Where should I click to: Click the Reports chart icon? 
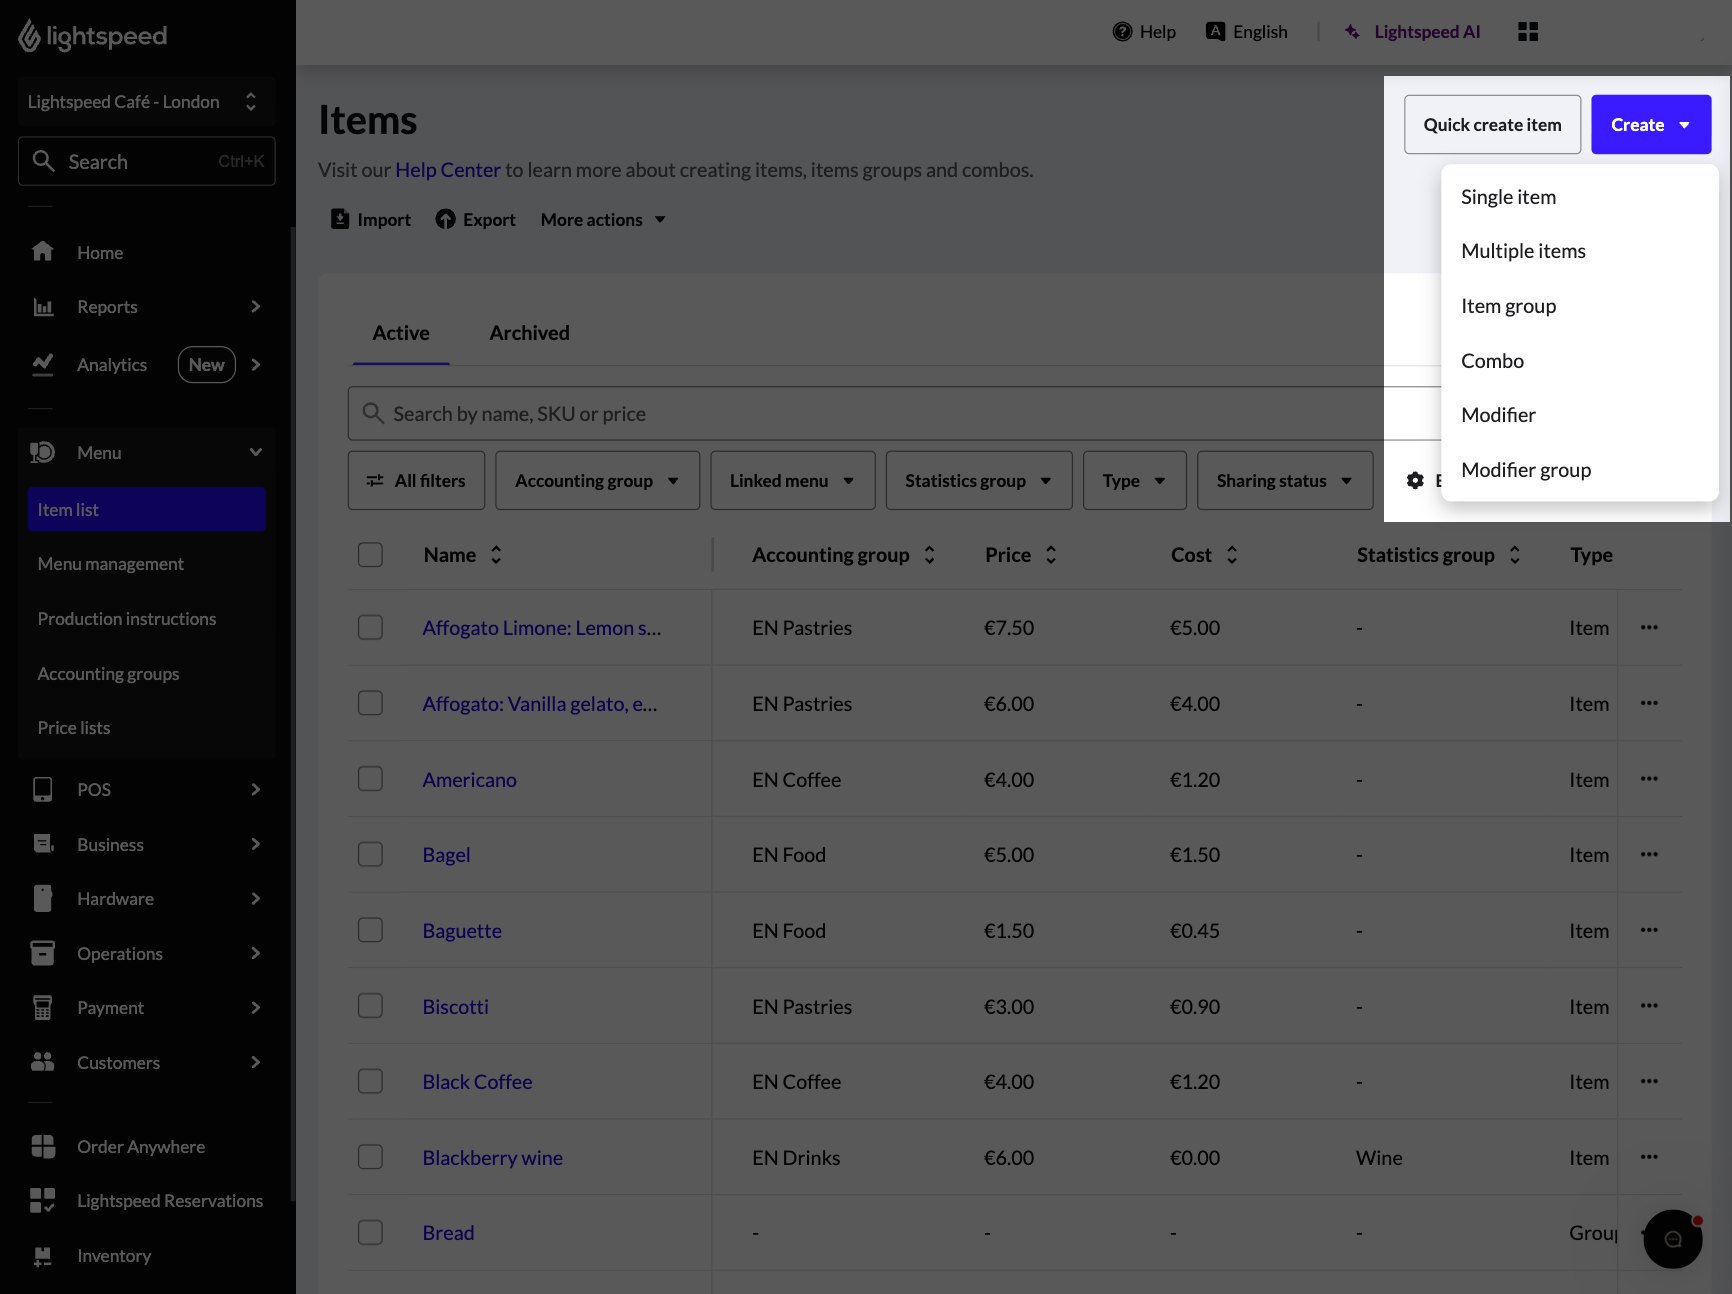[42, 307]
